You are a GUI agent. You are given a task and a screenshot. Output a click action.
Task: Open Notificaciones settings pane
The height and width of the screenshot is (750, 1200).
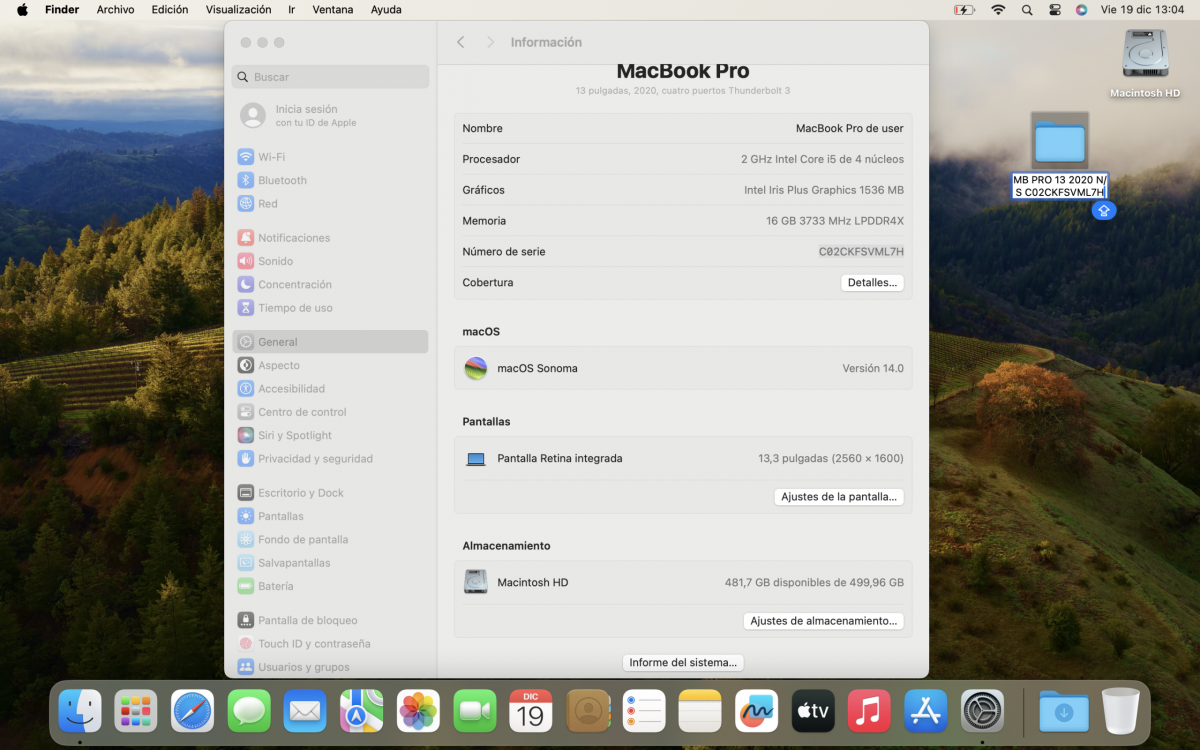[x=293, y=238]
